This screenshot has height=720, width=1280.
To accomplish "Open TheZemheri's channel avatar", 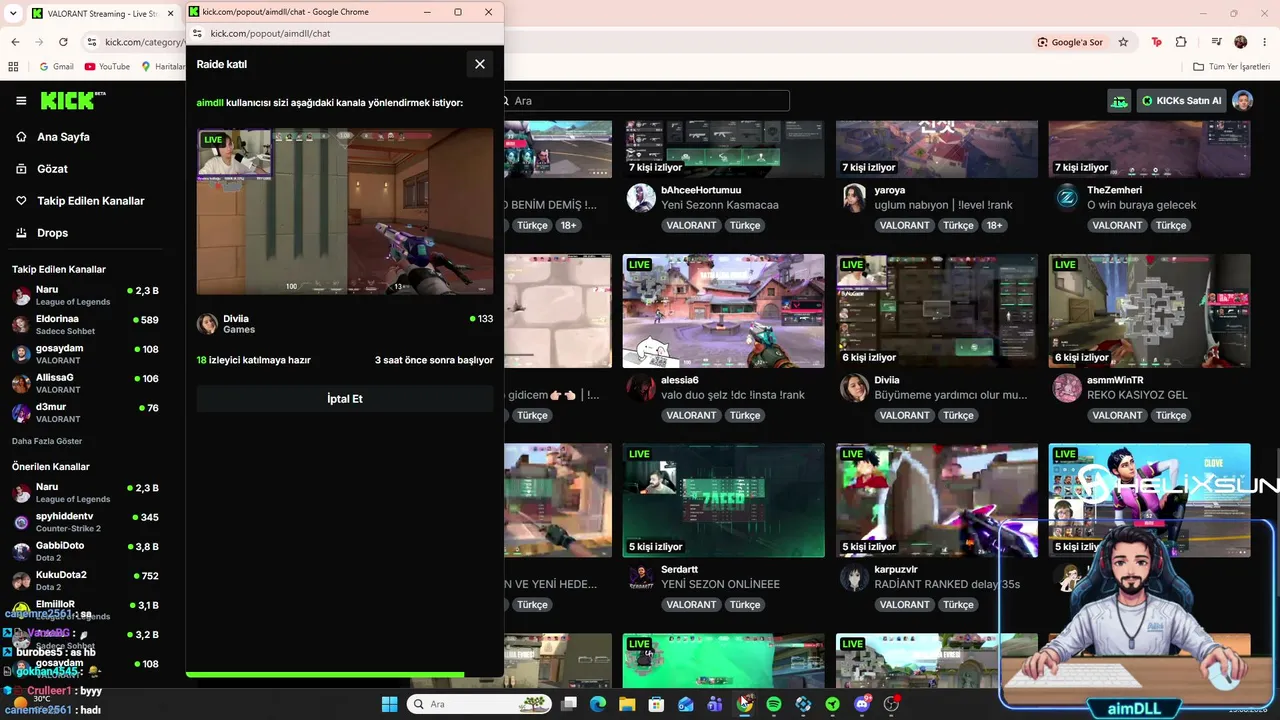I will tap(1067, 198).
